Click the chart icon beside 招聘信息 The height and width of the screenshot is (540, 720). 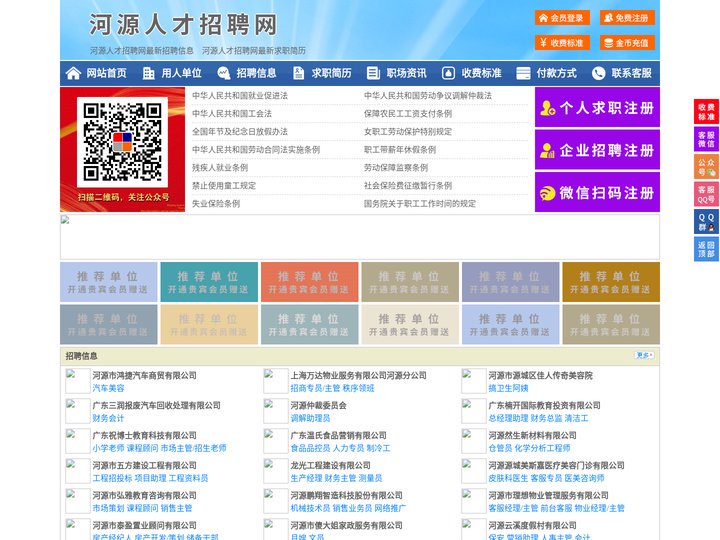223,73
